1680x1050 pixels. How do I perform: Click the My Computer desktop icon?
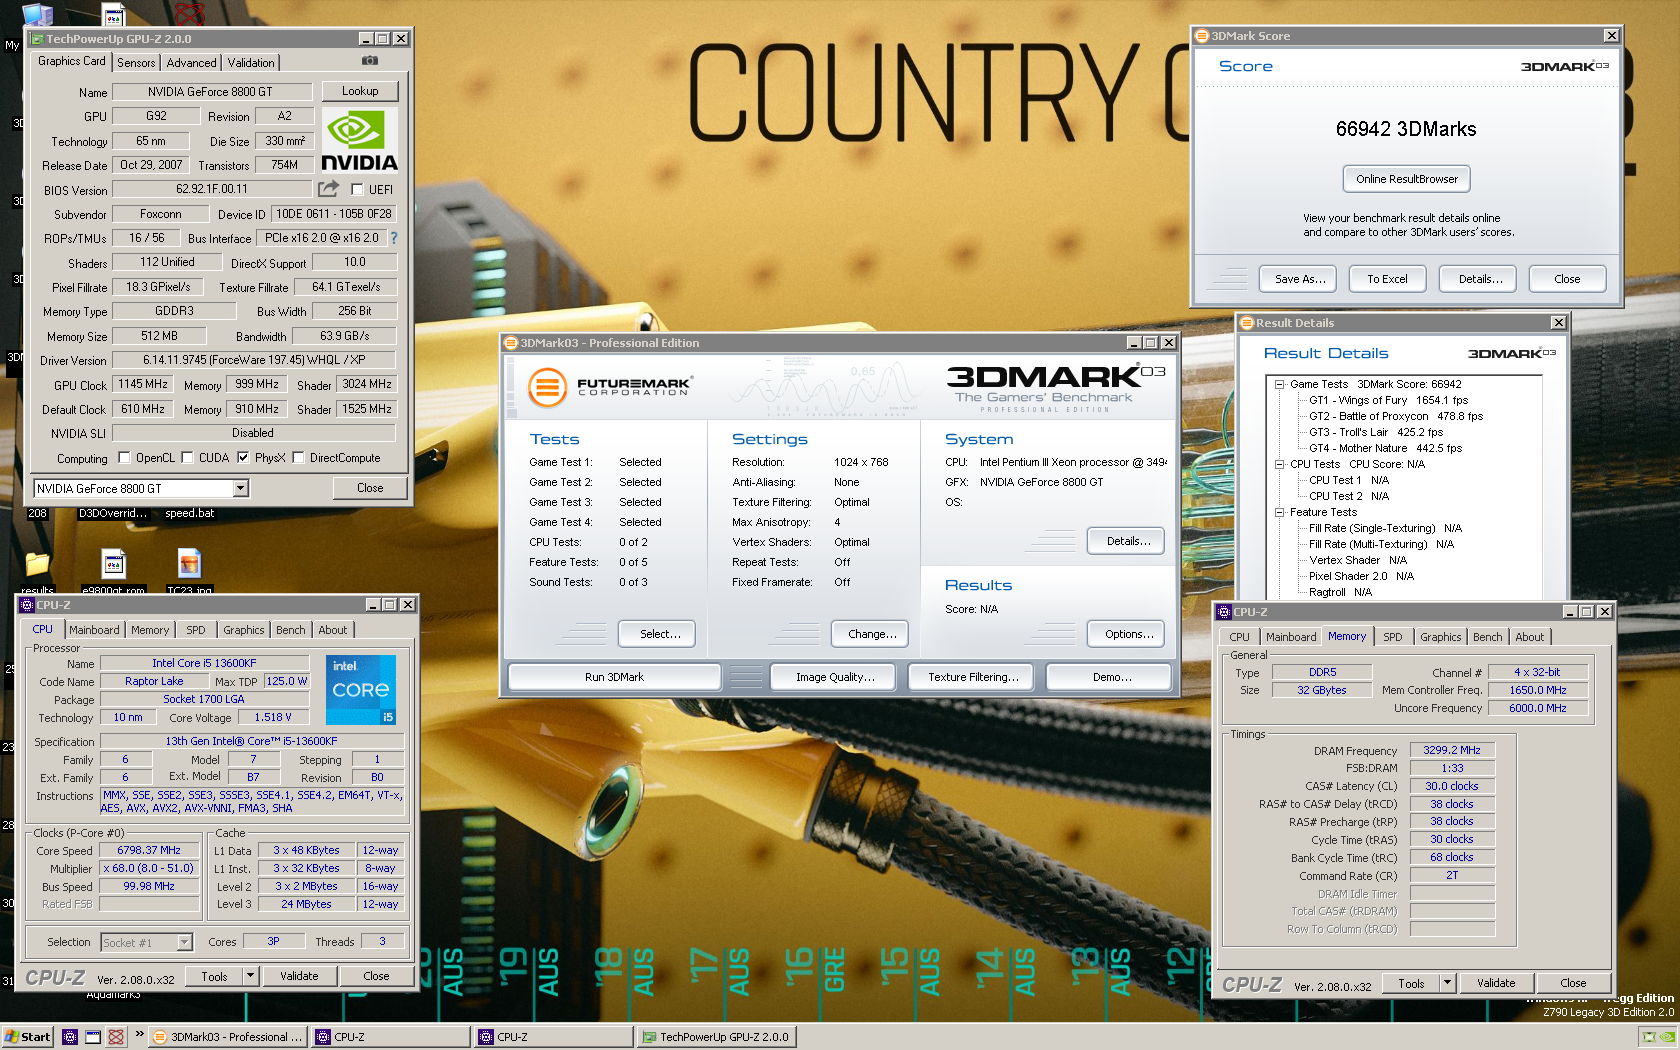click(37, 14)
